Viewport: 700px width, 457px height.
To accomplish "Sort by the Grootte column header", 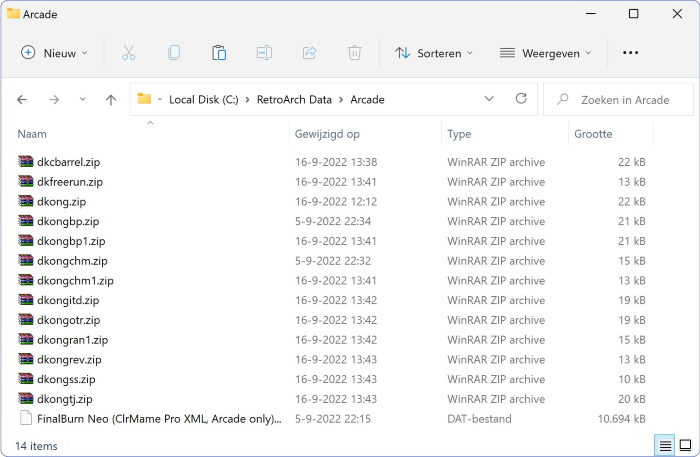I will click(593, 134).
